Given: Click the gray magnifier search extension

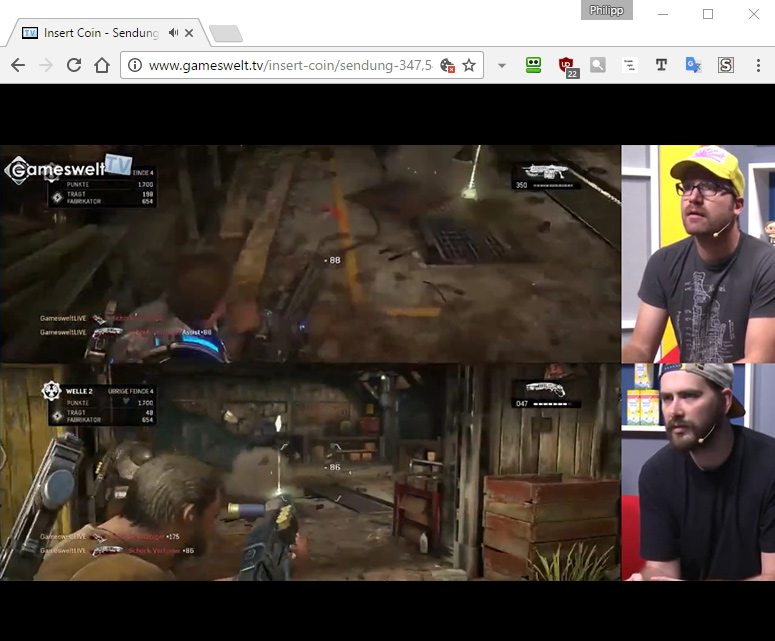Looking at the screenshot, I should pos(598,65).
